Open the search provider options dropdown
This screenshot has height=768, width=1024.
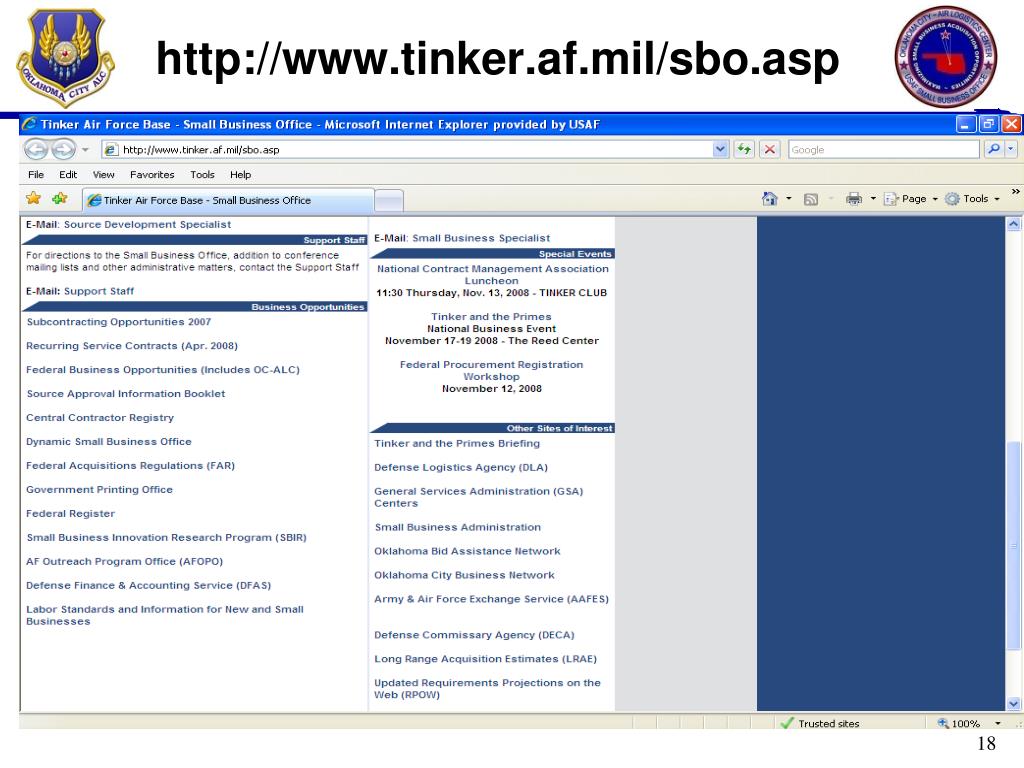tap(1011, 149)
